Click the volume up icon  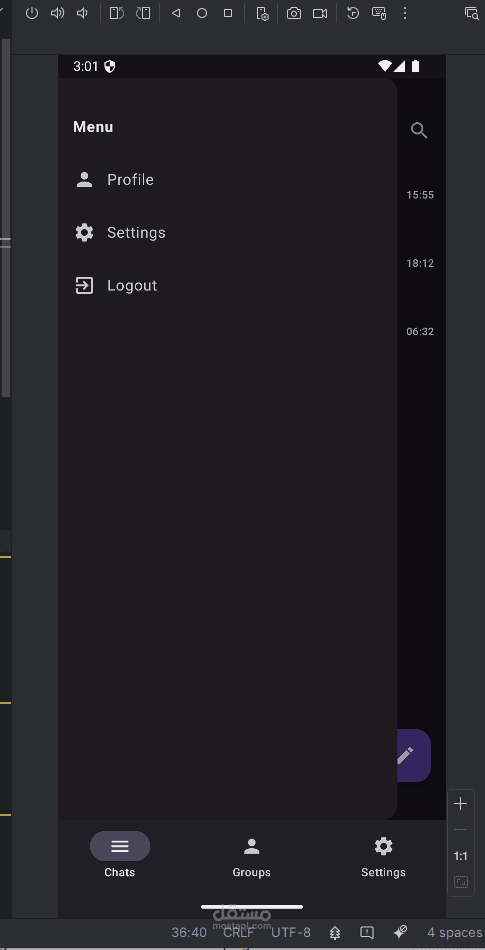pyautogui.click(x=58, y=13)
